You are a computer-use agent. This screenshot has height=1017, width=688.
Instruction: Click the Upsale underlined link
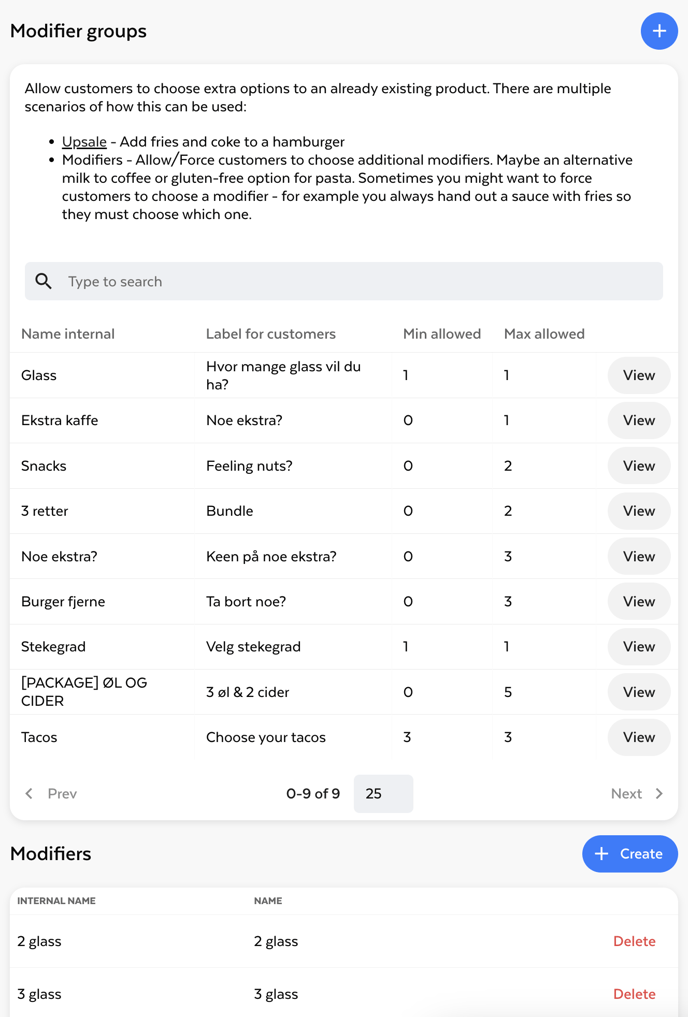pos(84,142)
